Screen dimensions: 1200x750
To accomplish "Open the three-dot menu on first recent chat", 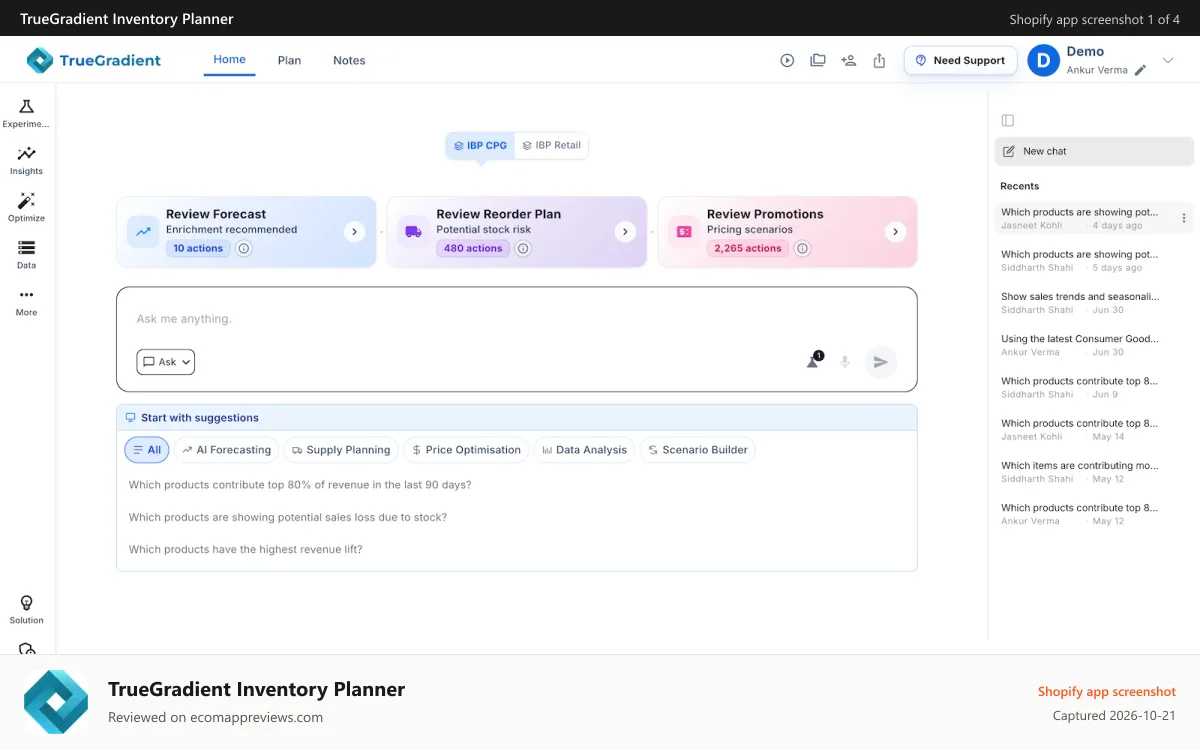I will point(1184,218).
